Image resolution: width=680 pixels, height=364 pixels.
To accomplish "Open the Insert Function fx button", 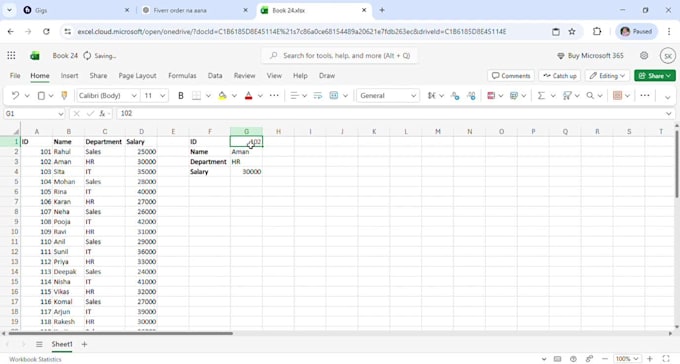I will tap(103, 114).
